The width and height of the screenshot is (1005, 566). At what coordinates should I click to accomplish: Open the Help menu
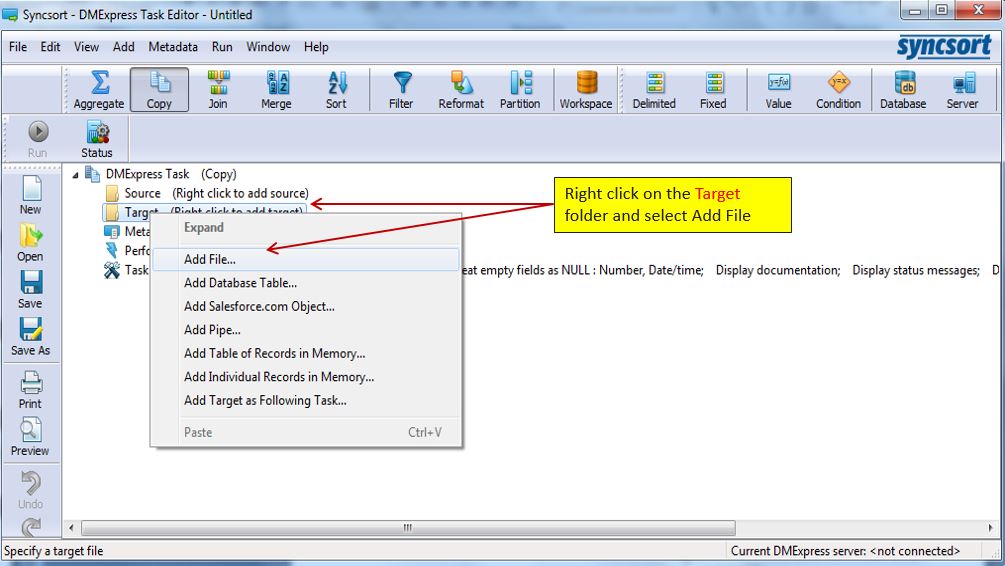coord(316,47)
